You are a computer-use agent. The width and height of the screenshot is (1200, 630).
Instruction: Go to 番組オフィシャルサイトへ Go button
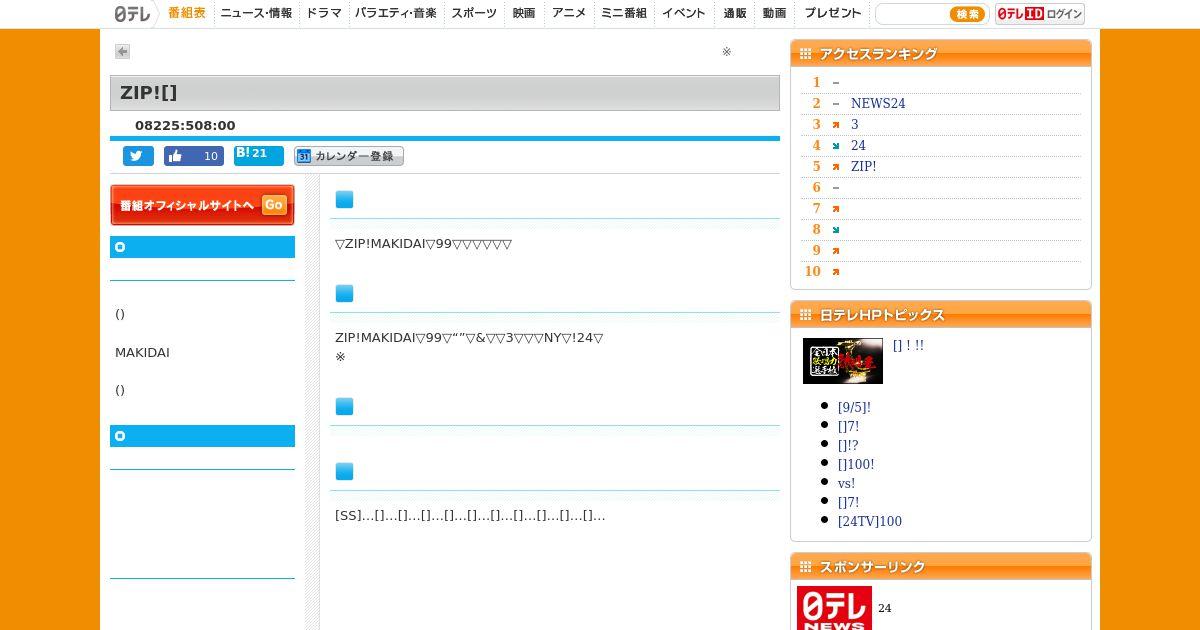202,205
